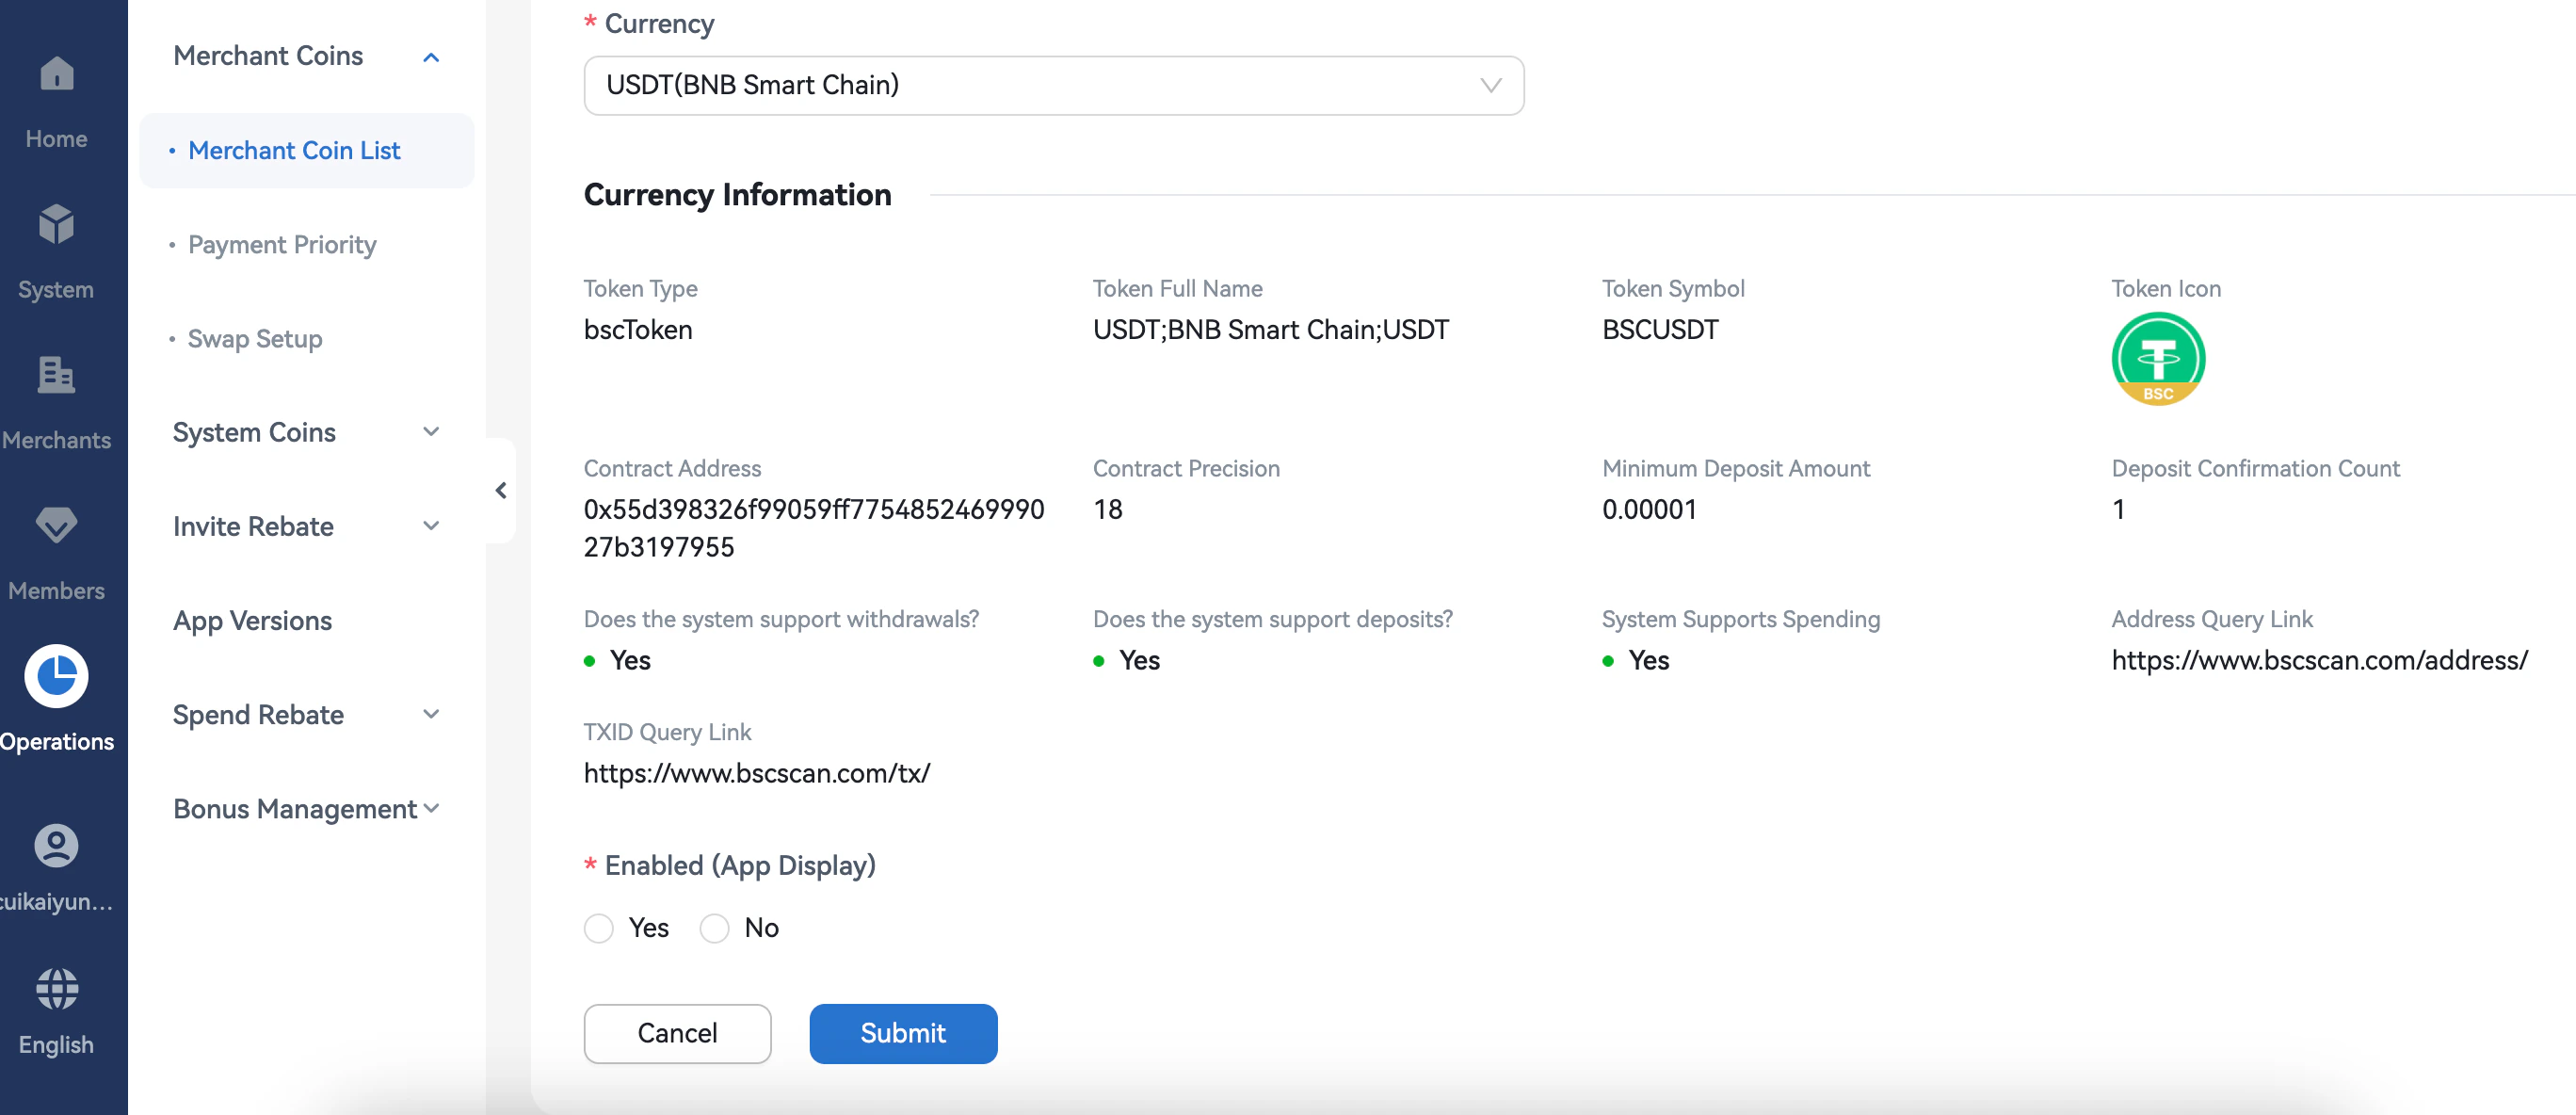Click the BSC USDT token icon
Screen dimensions: 2576x1115
click(2158, 358)
